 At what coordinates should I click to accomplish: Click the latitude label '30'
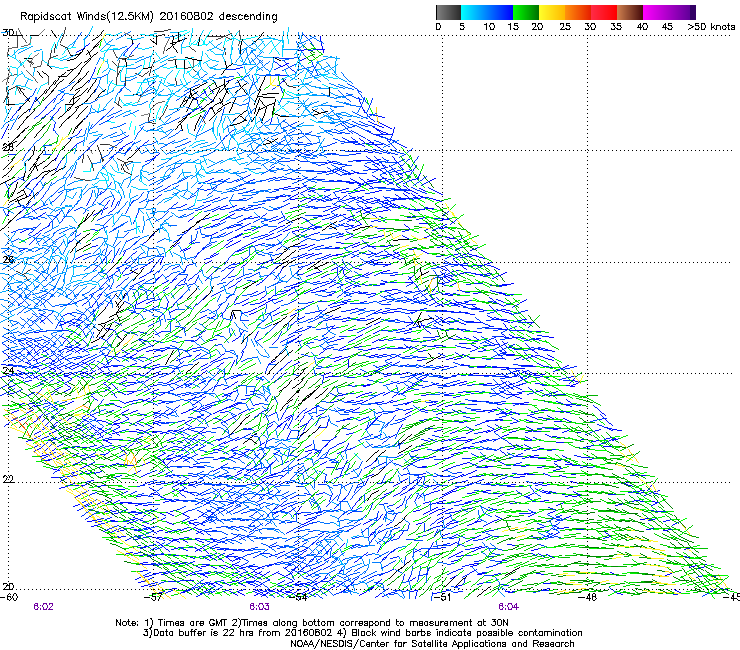pyautogui.click(x=8, y=33)
